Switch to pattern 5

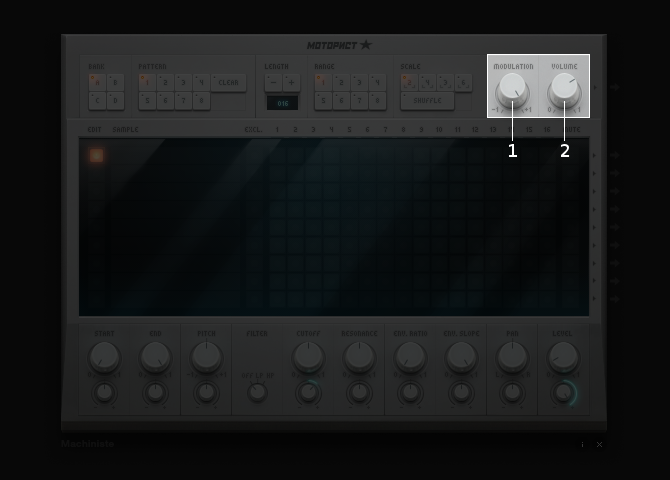coord(147,101)
